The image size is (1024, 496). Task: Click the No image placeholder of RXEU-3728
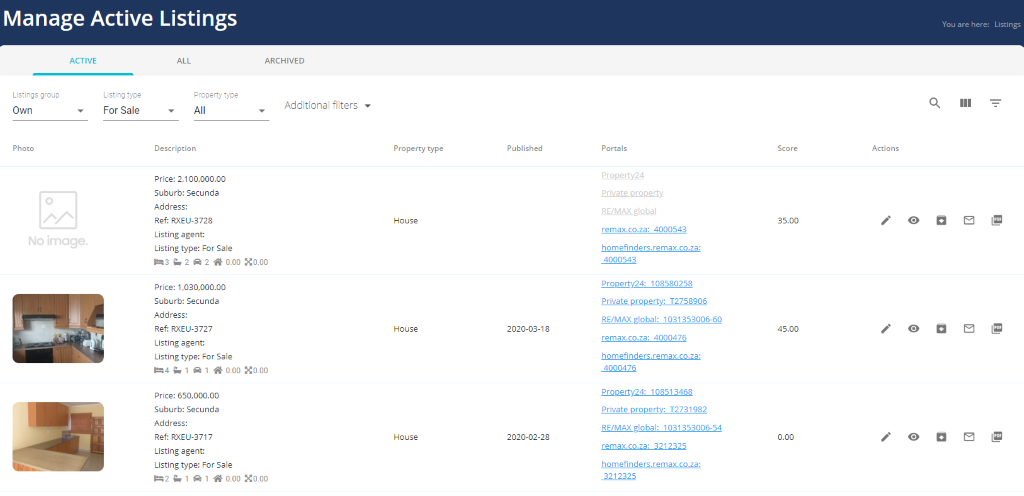[58, 220]
